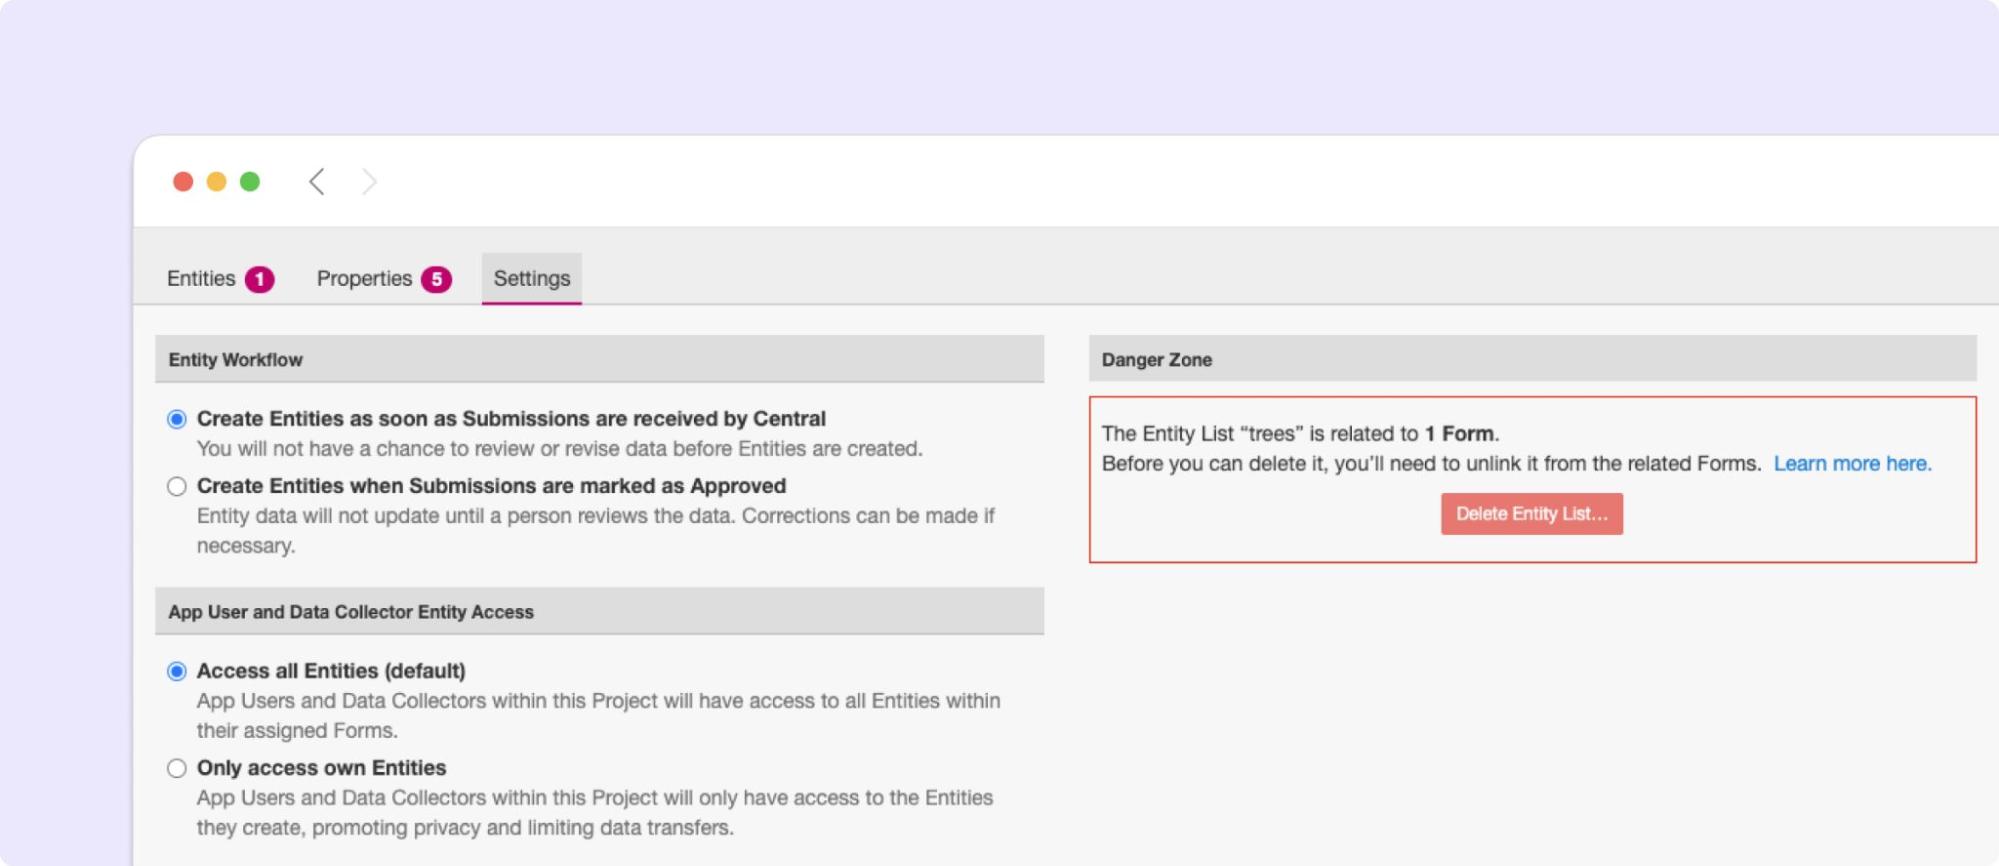This screenshot has height=866, width=1999.
Task: Click the red close window dot
Action: 183,182
